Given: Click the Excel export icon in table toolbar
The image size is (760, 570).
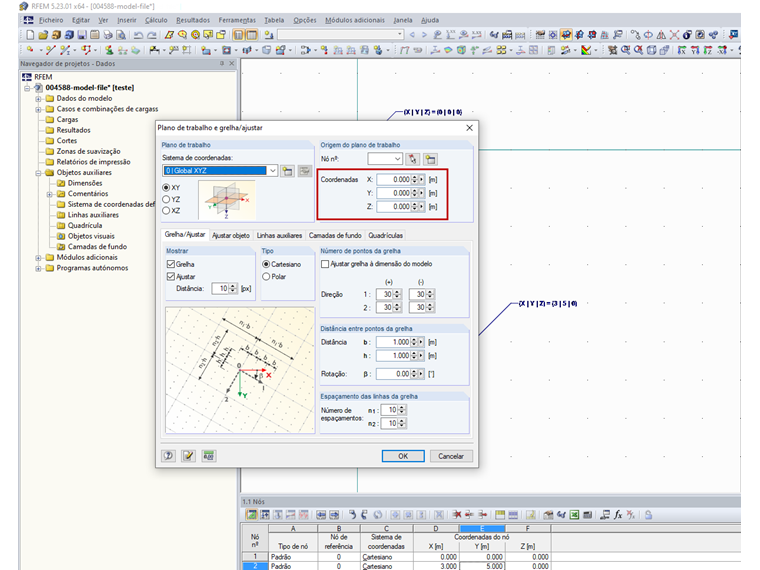Looking at the screenshot, I should (x=574, y=515).
